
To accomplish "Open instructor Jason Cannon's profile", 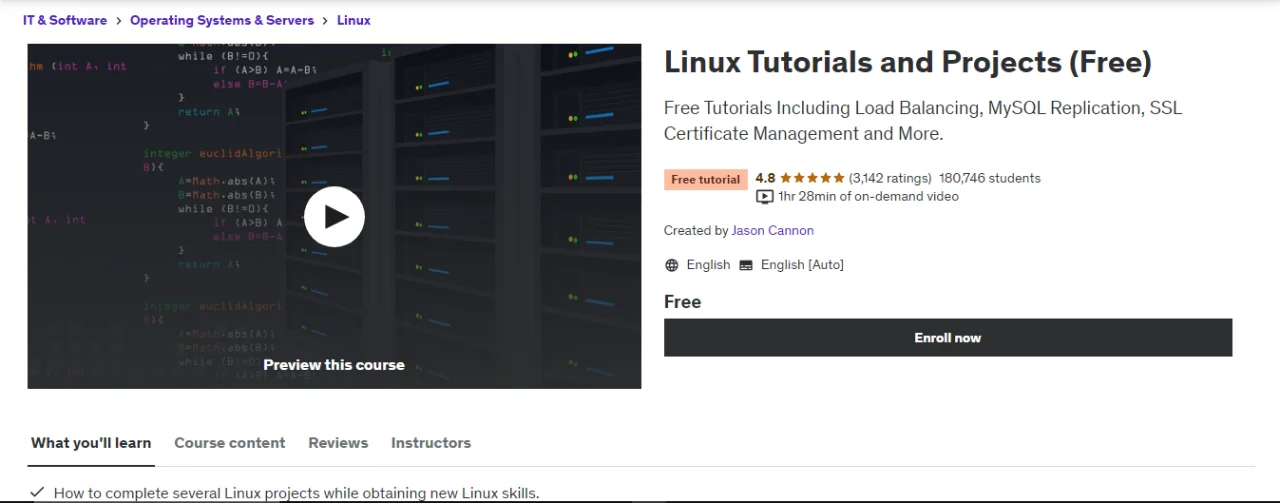I will click(773, 231).
